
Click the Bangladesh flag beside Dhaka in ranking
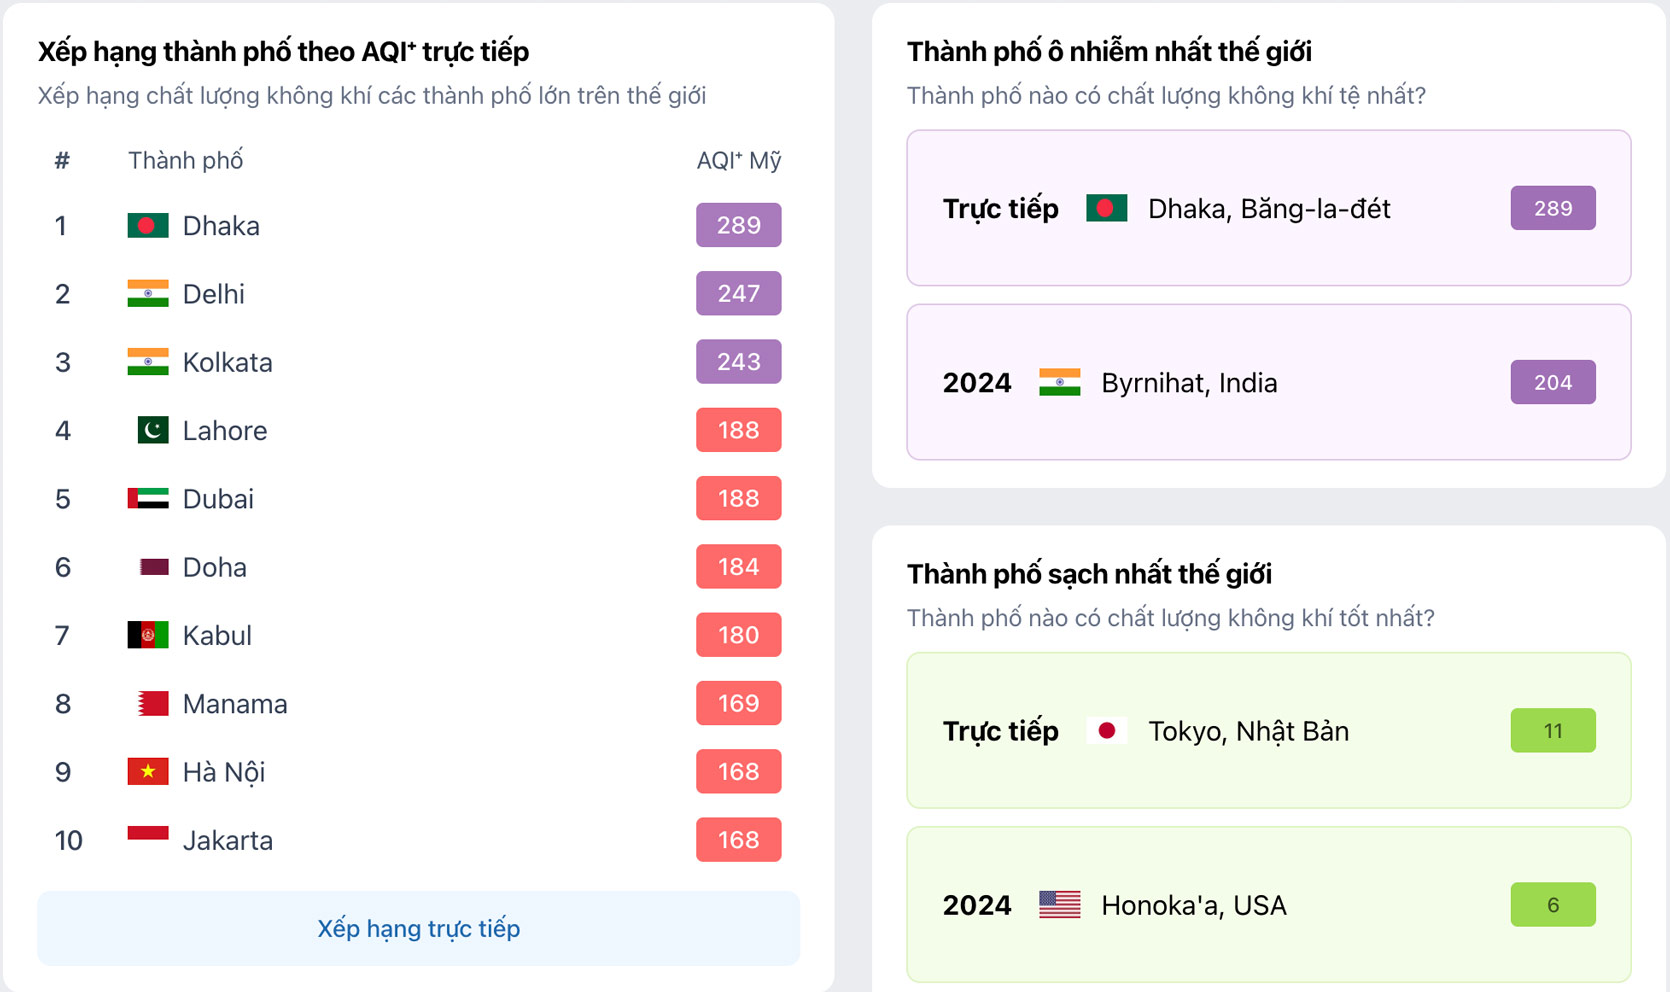147,226
